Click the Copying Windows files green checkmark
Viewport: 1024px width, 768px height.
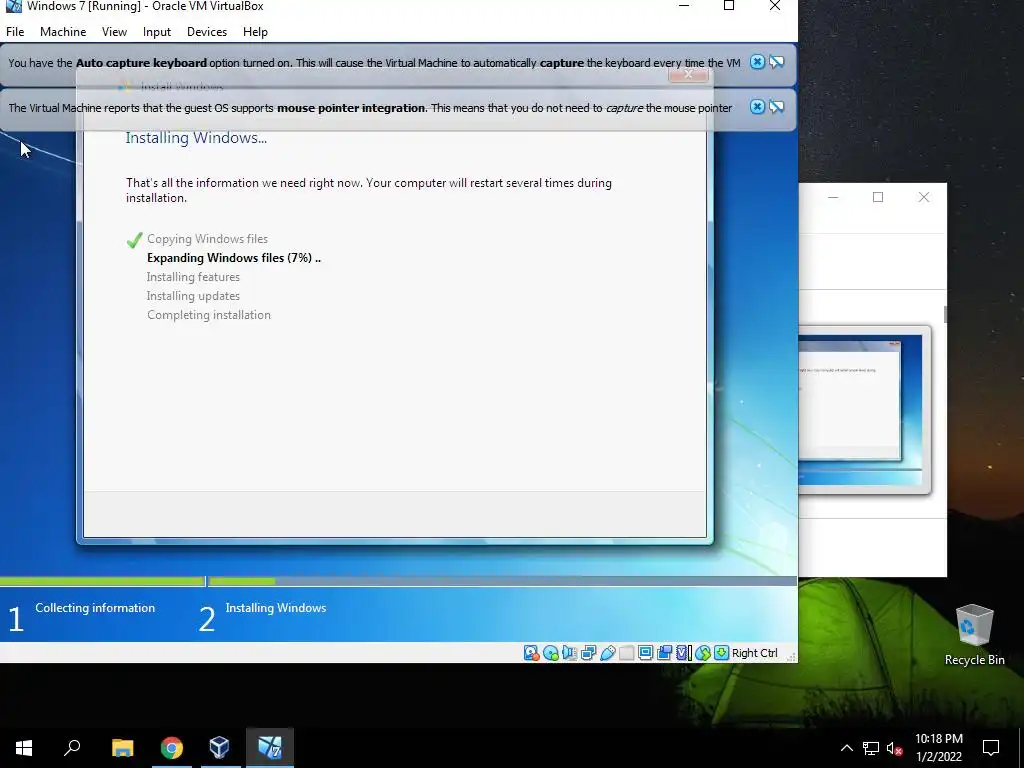[135, 240]
